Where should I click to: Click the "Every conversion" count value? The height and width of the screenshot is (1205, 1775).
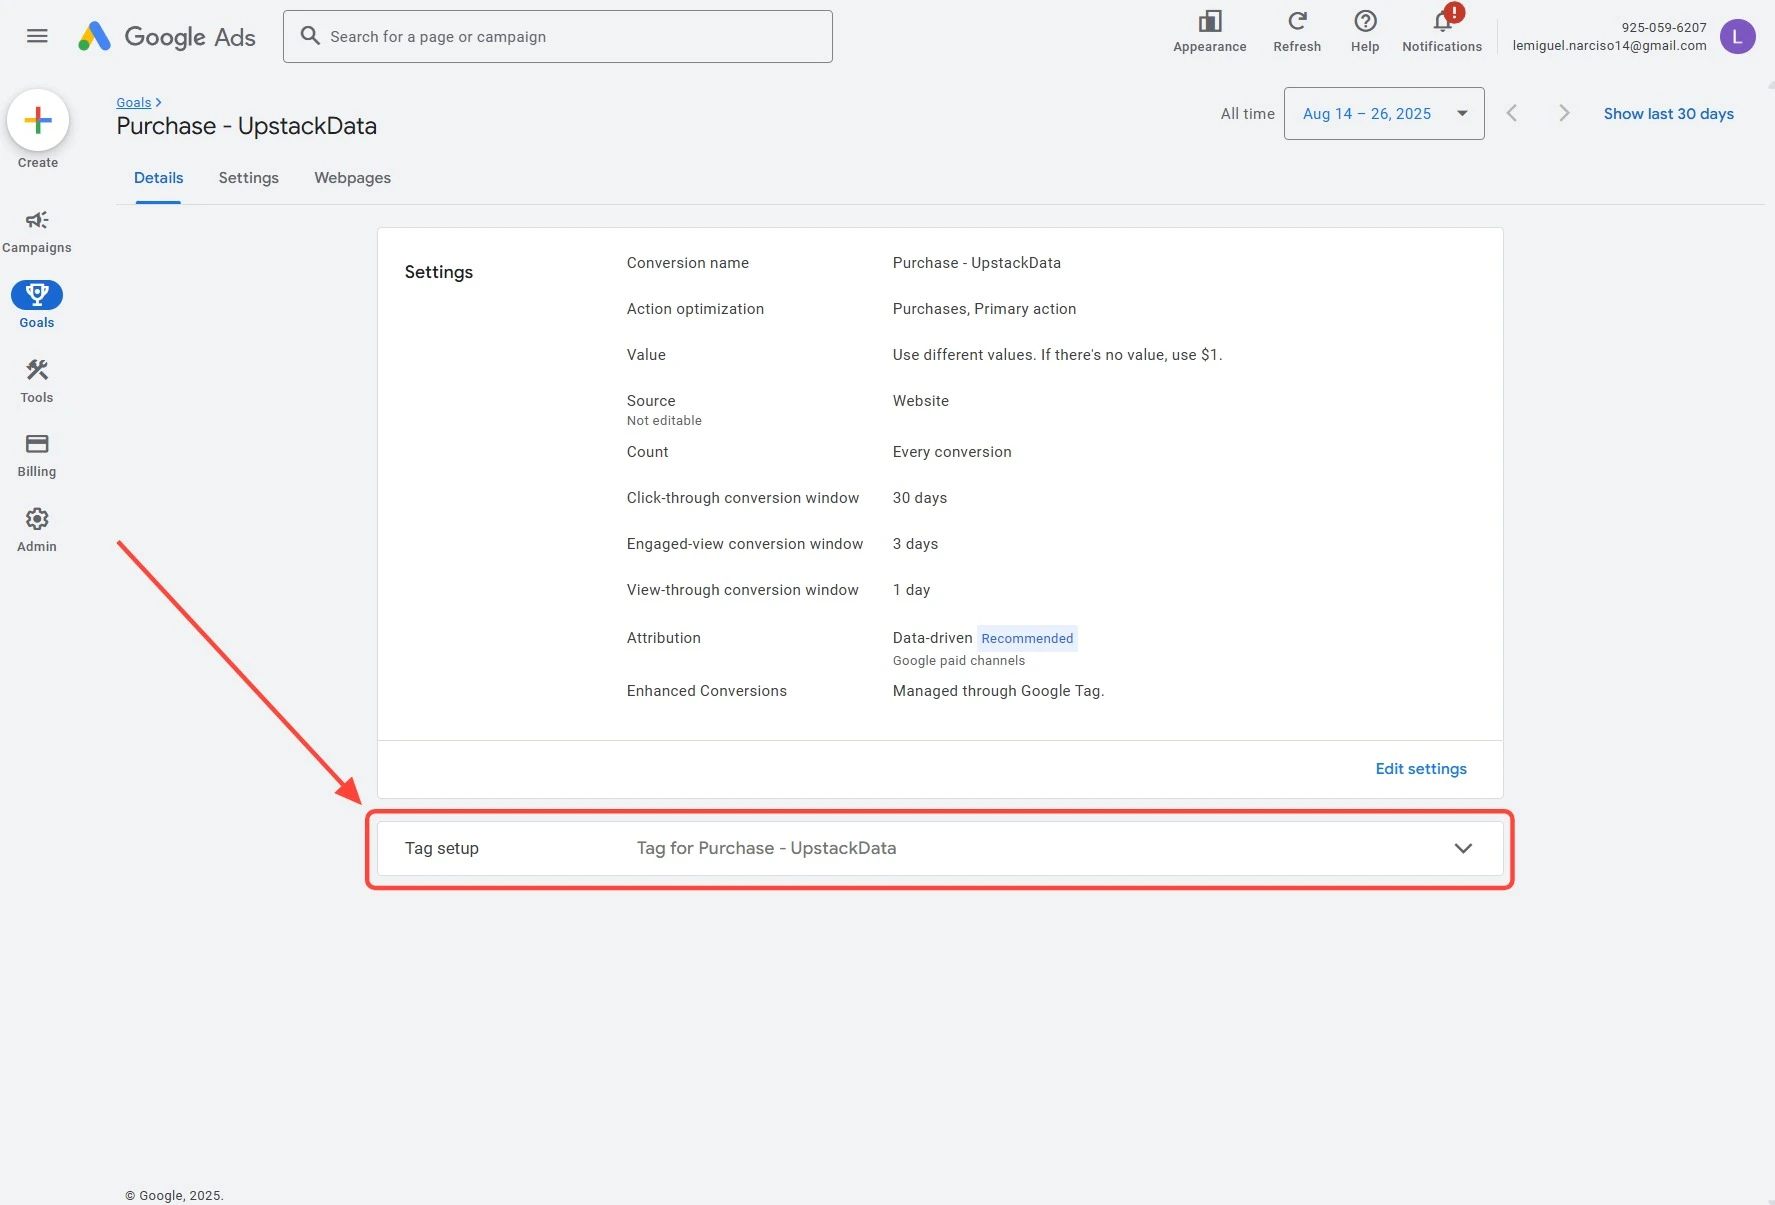click(952, 452)
